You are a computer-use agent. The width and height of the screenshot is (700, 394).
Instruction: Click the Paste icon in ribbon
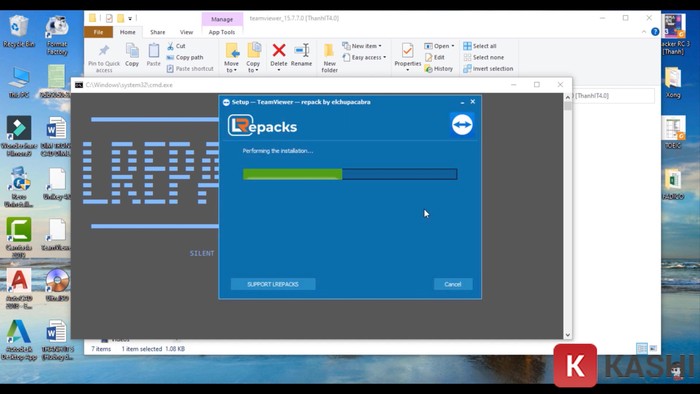click(x=154, y=51)
